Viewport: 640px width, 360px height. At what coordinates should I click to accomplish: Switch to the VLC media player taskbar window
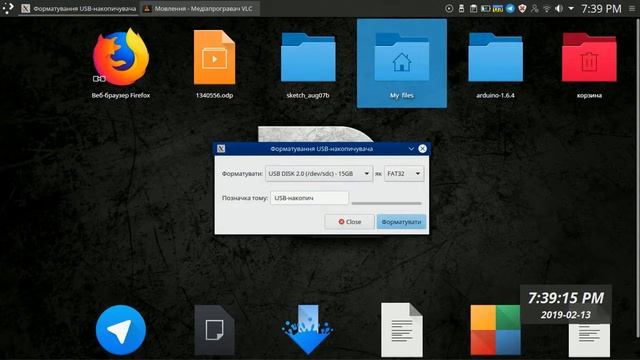[199, 9]
